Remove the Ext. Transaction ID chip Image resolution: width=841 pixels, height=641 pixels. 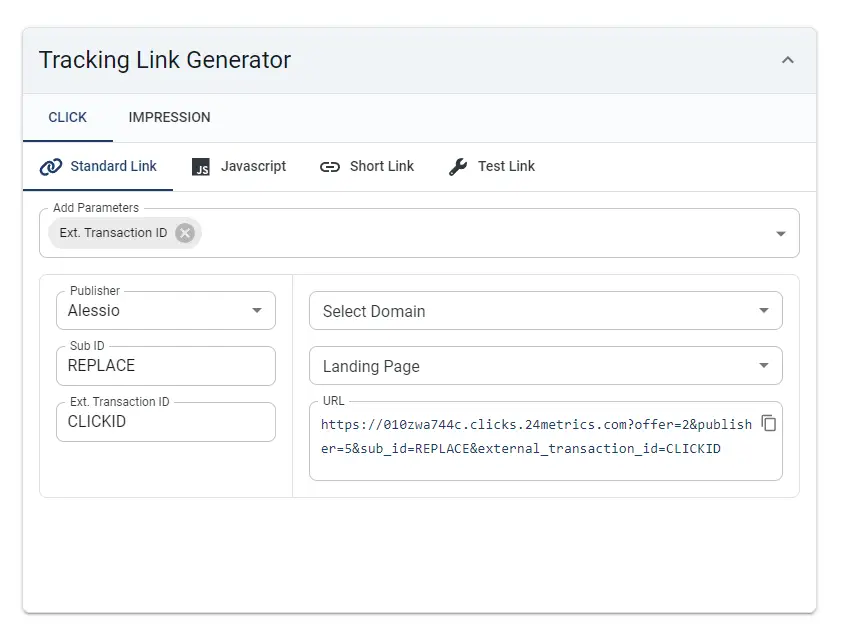point(185,233)
